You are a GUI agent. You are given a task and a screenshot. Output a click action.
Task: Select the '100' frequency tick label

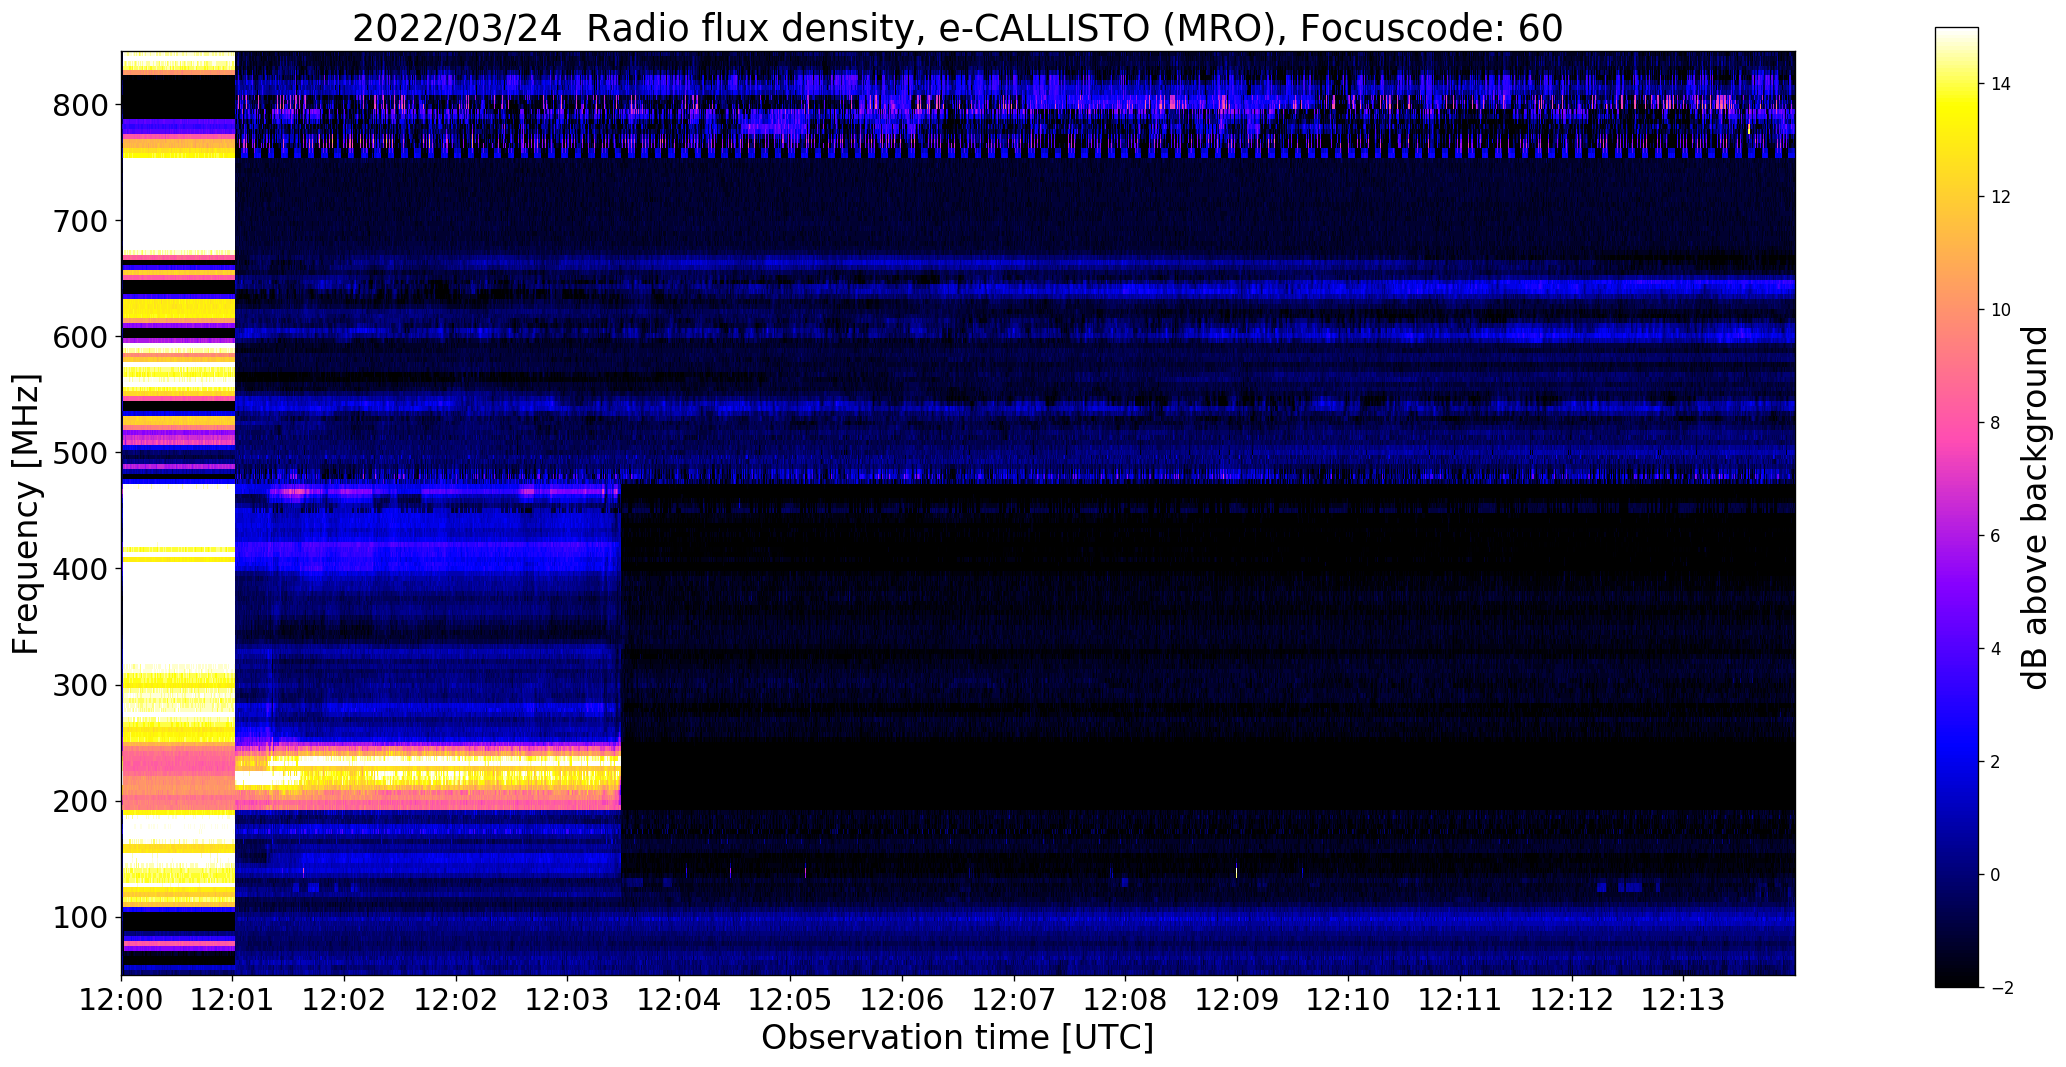pyautogui.click(x=80, y=917)
